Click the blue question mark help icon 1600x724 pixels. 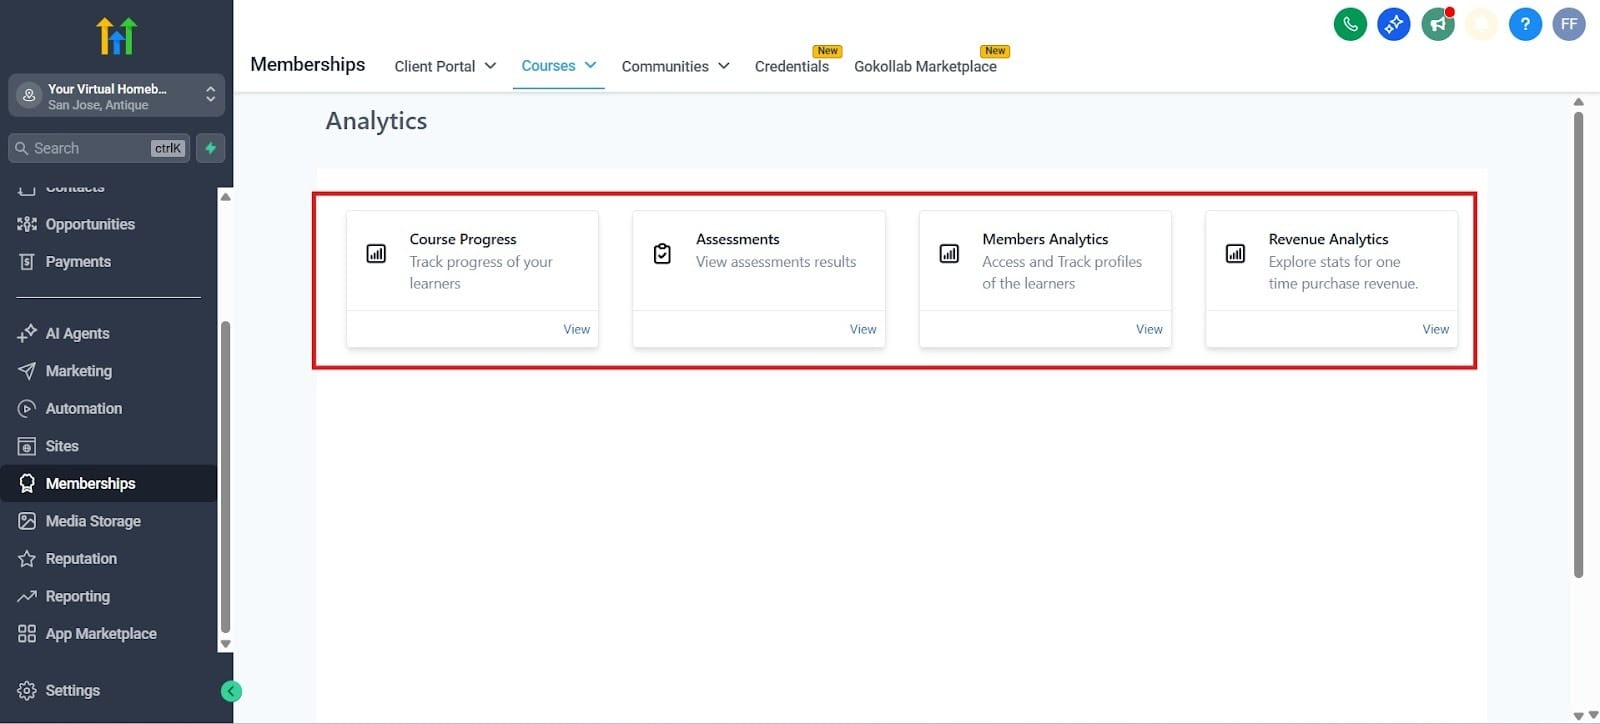point(1525,24)
